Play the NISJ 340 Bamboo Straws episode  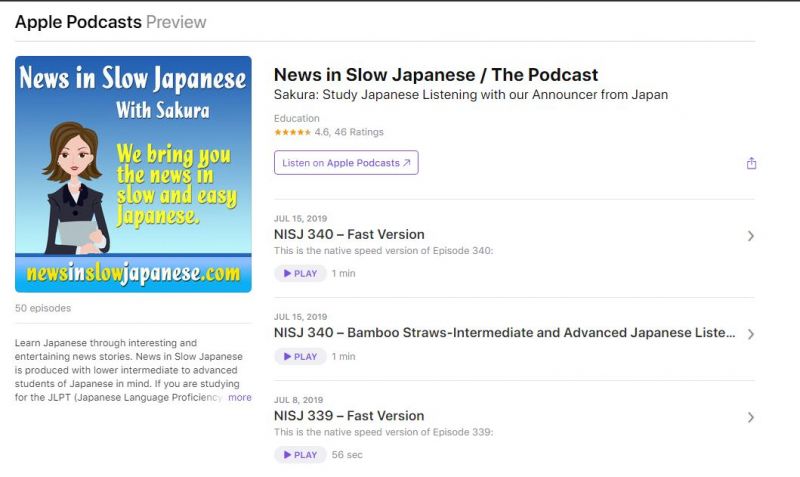(300, 356)
